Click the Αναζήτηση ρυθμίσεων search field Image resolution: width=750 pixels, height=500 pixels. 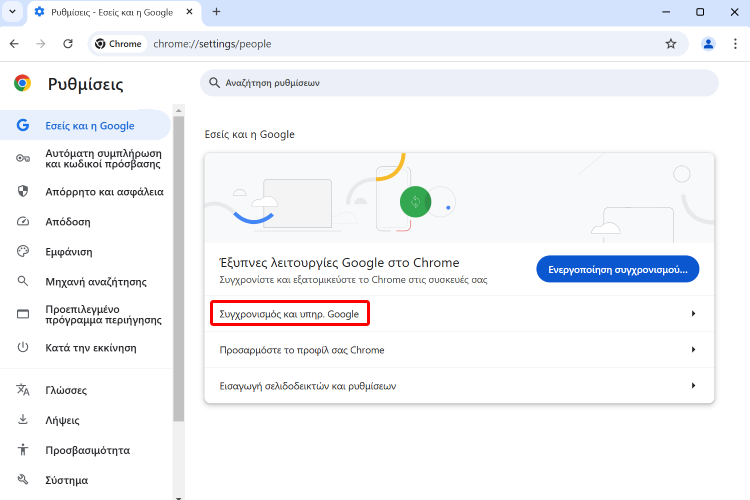[x=459, y=83]
